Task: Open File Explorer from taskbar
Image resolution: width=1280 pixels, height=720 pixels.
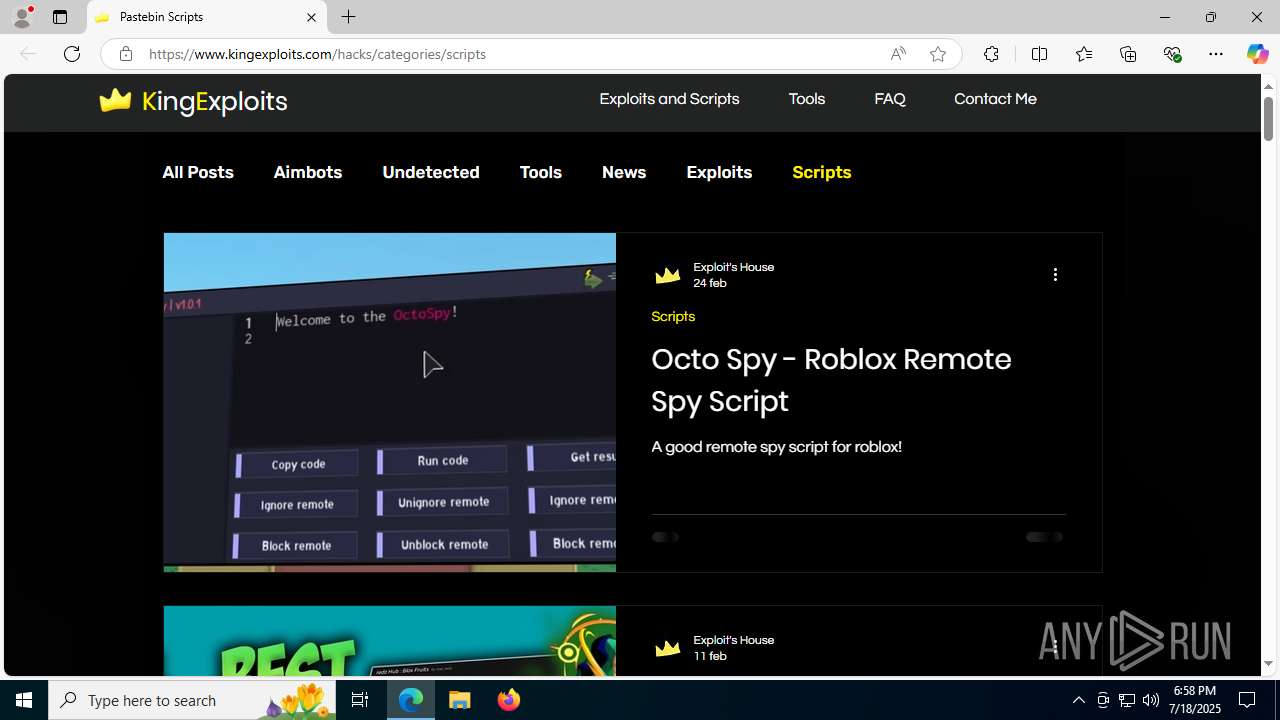Action: tap(460, 700)
